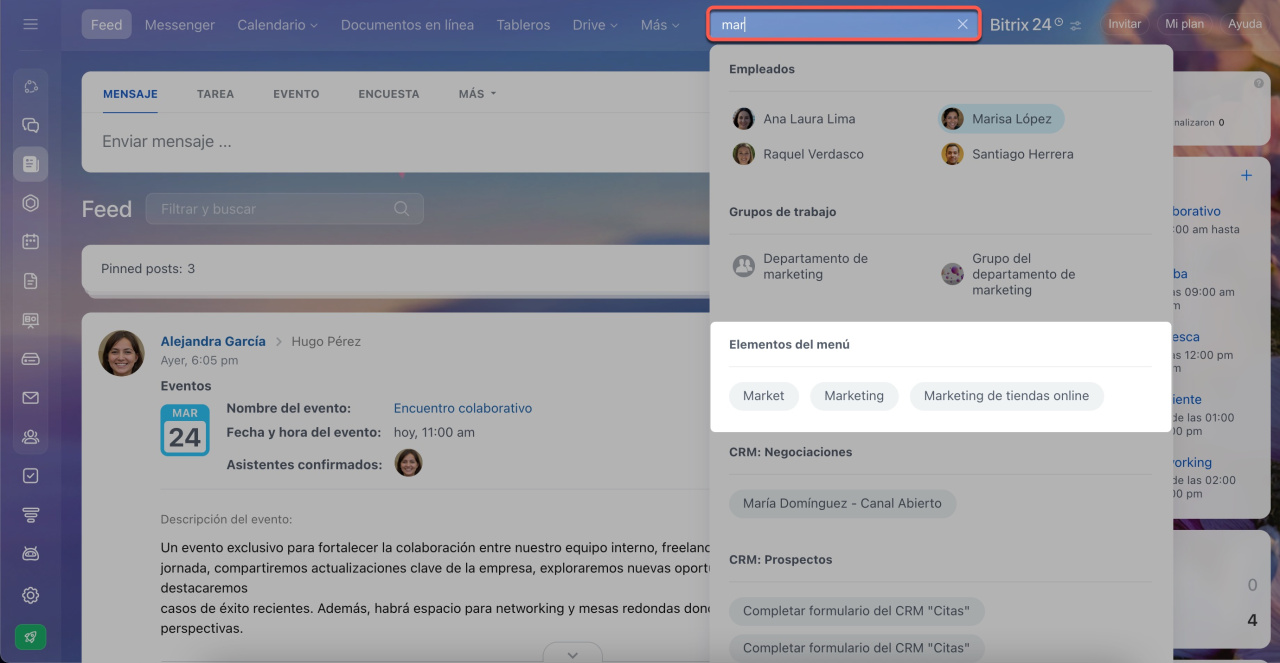The width and height of the screenshot is (1280, 663).
Task: Select the EVENTO composer tab
Action: 296,94
